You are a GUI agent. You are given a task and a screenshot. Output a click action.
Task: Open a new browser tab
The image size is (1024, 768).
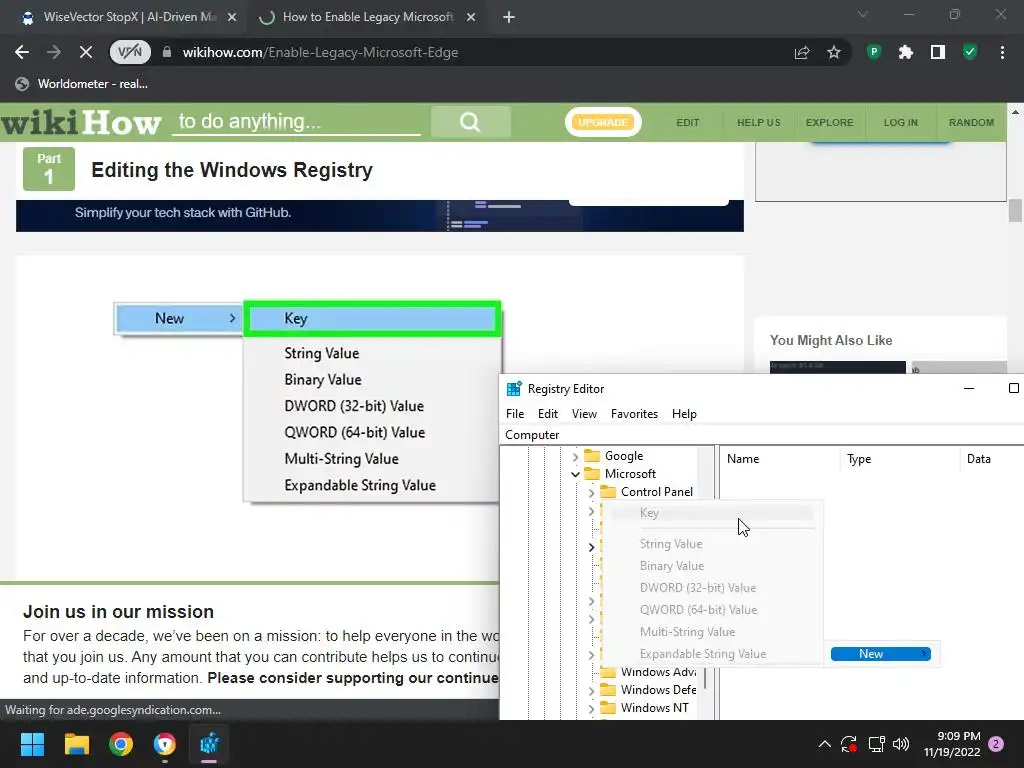[x=509, y=17]
